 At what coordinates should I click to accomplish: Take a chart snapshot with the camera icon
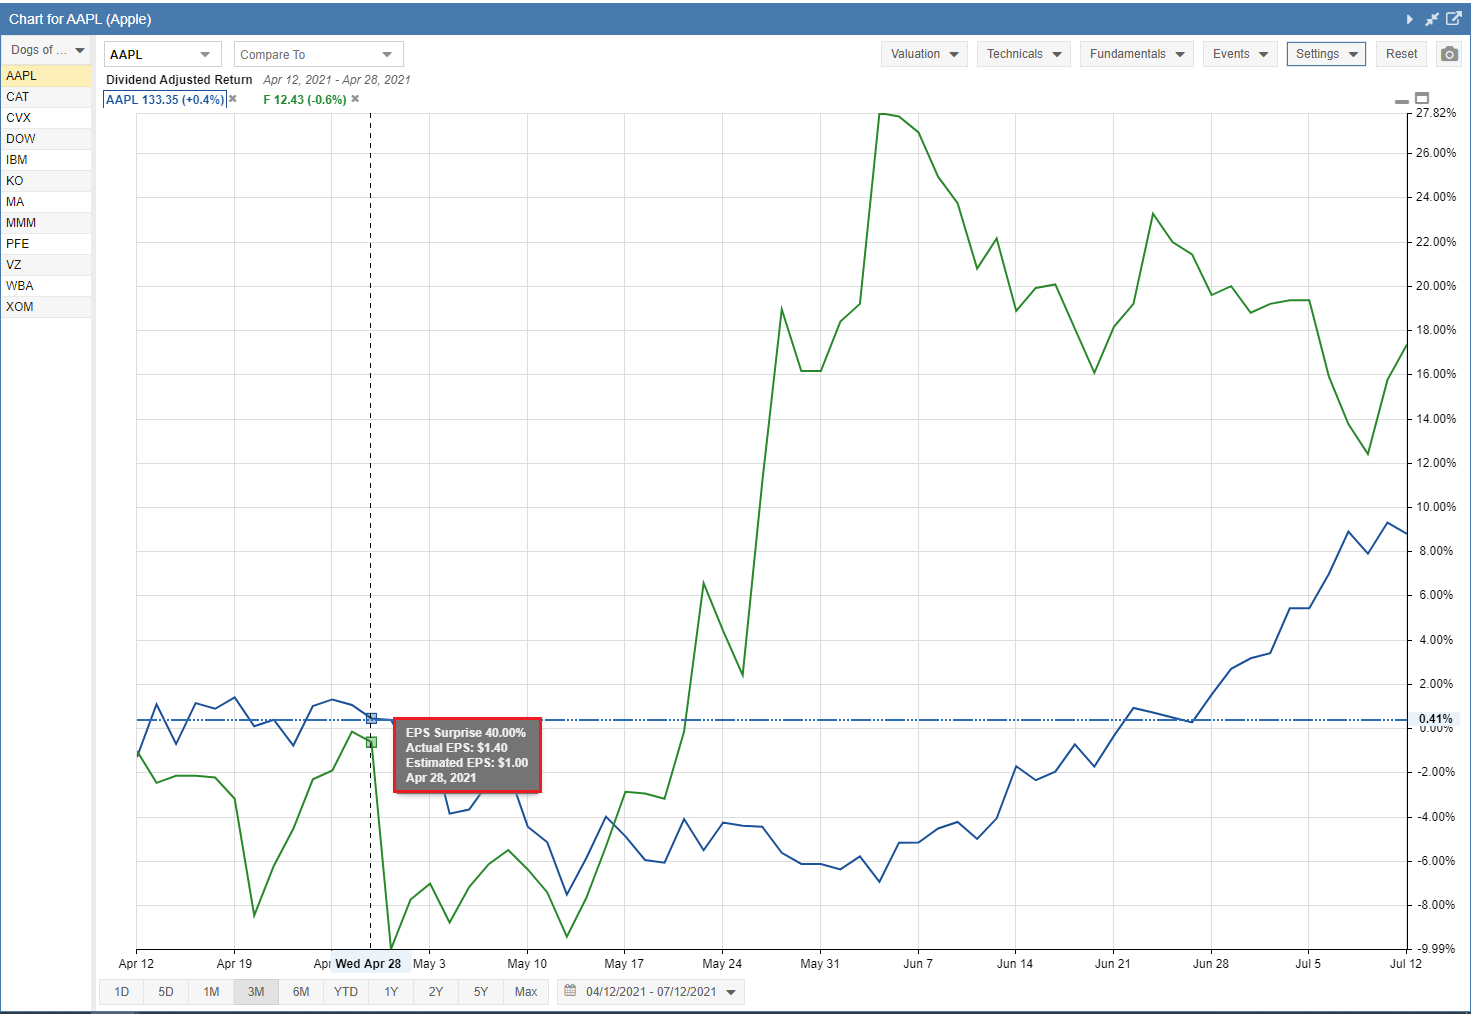coord(1449,54)
